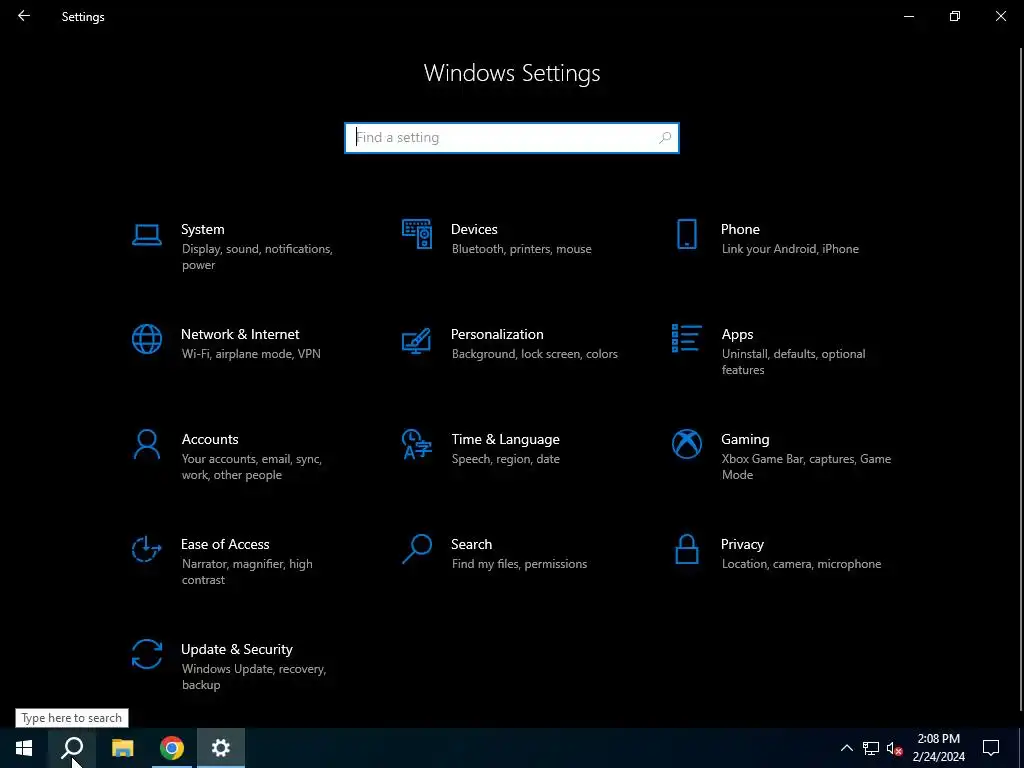Select the Settings gear in taskbar
This screenshot has width=1024, height=768.
pos(221,748)
